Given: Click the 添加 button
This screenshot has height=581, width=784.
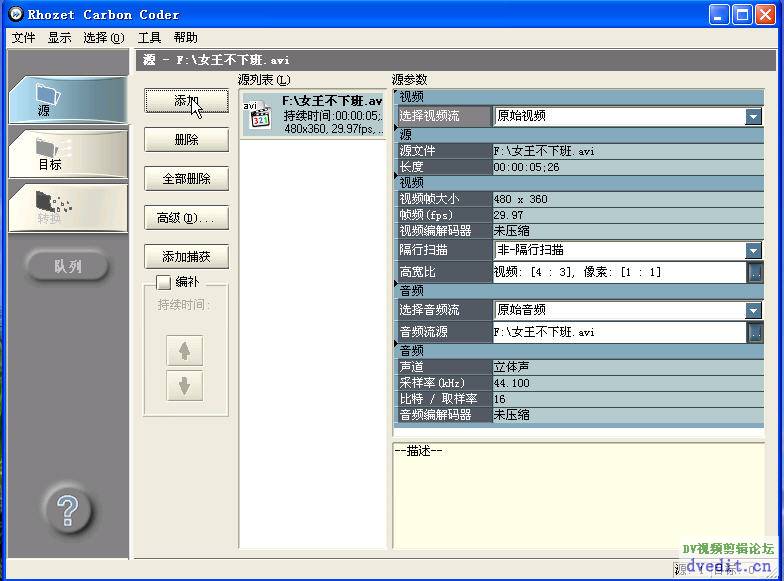Looking at the screenshot, I should (x=186, y=101).
